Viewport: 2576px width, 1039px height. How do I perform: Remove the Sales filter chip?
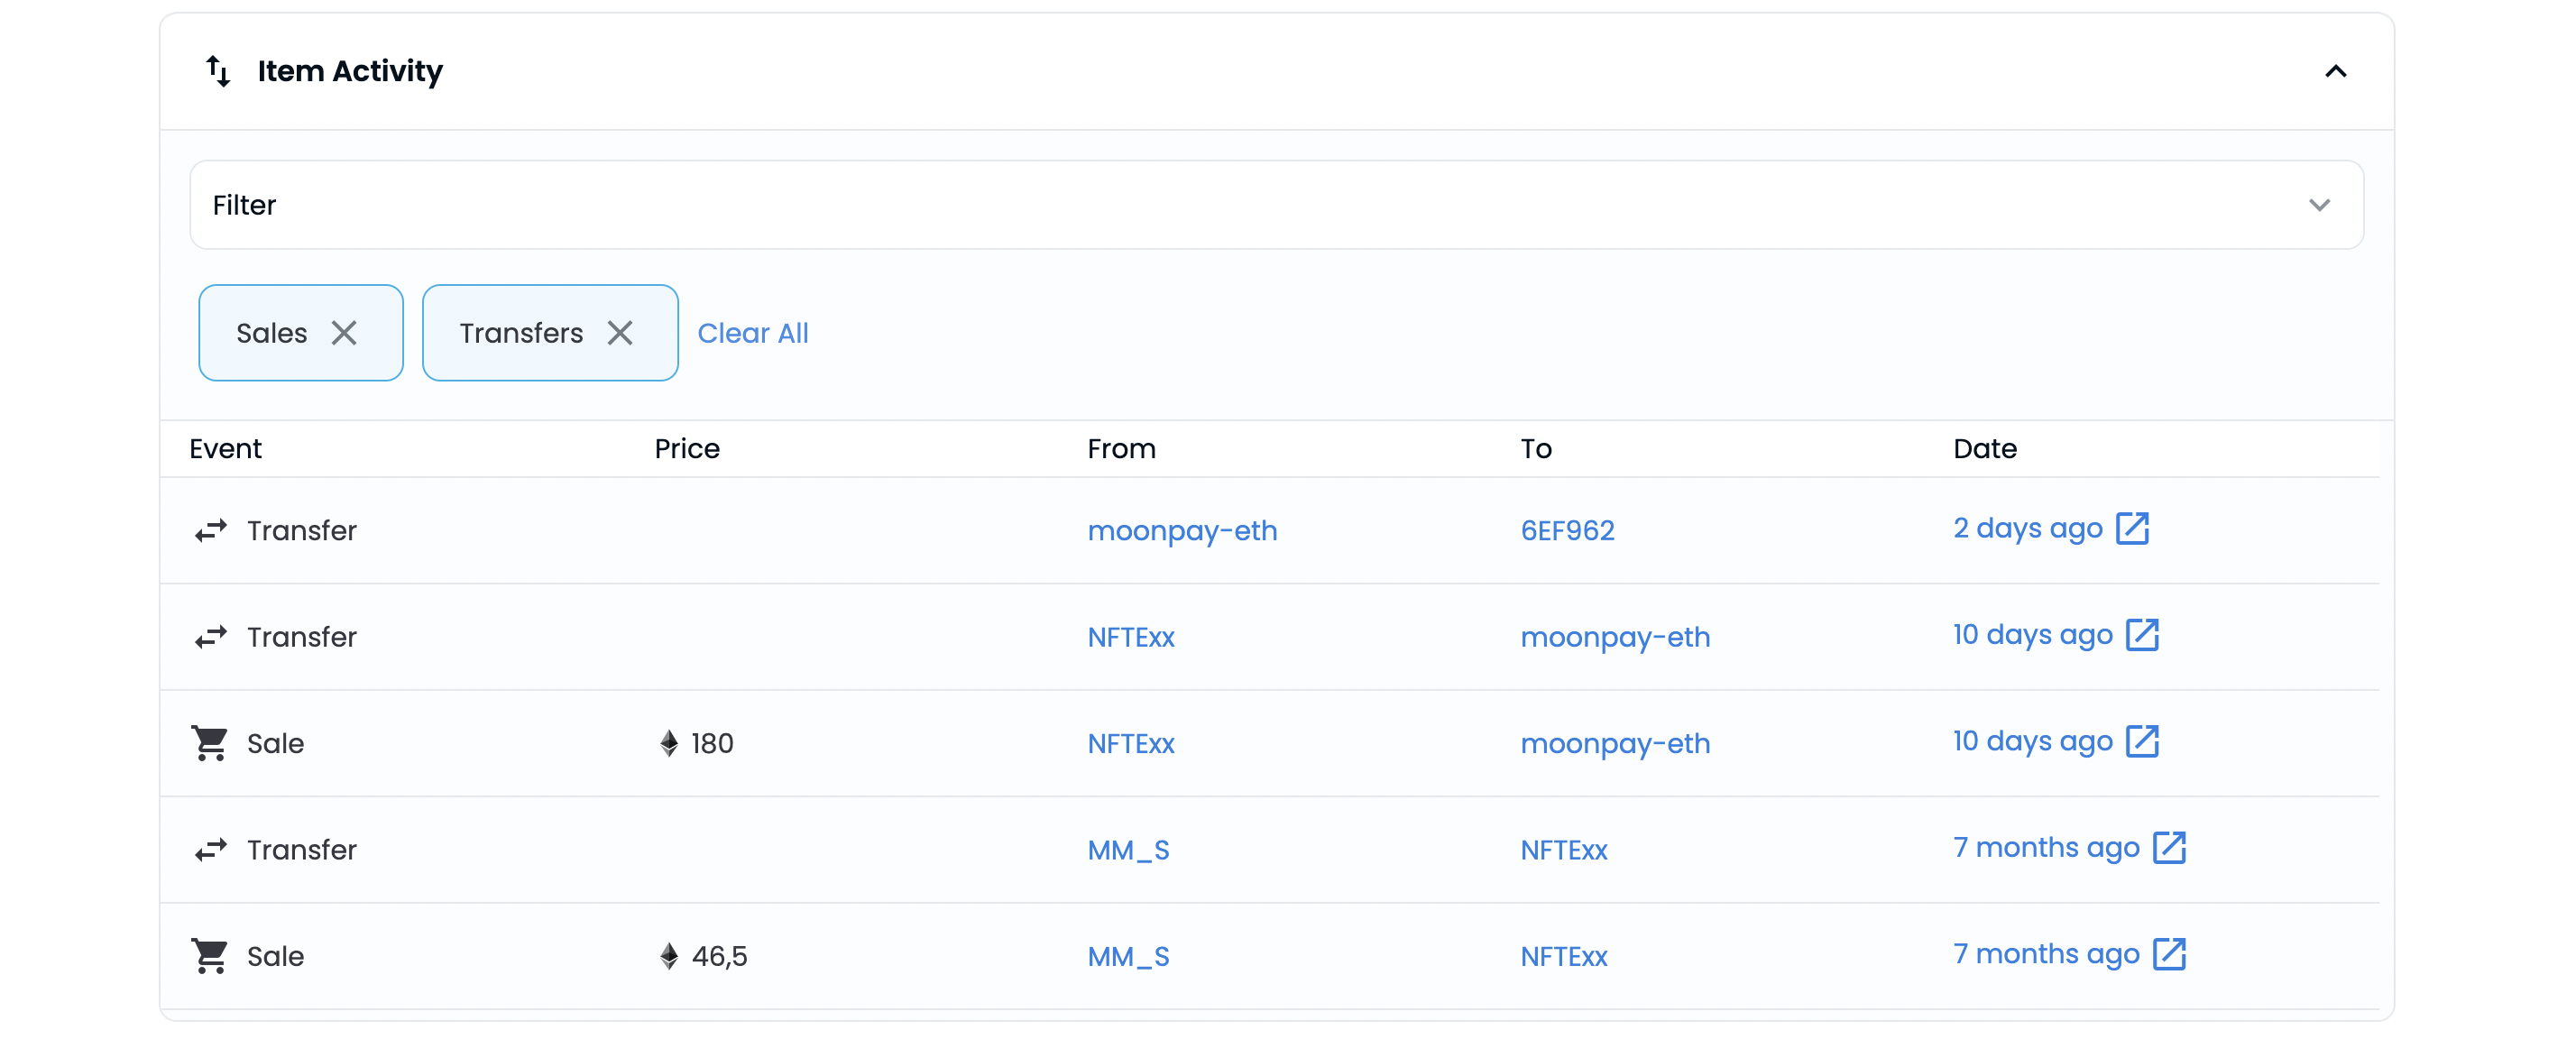[344, 333]
